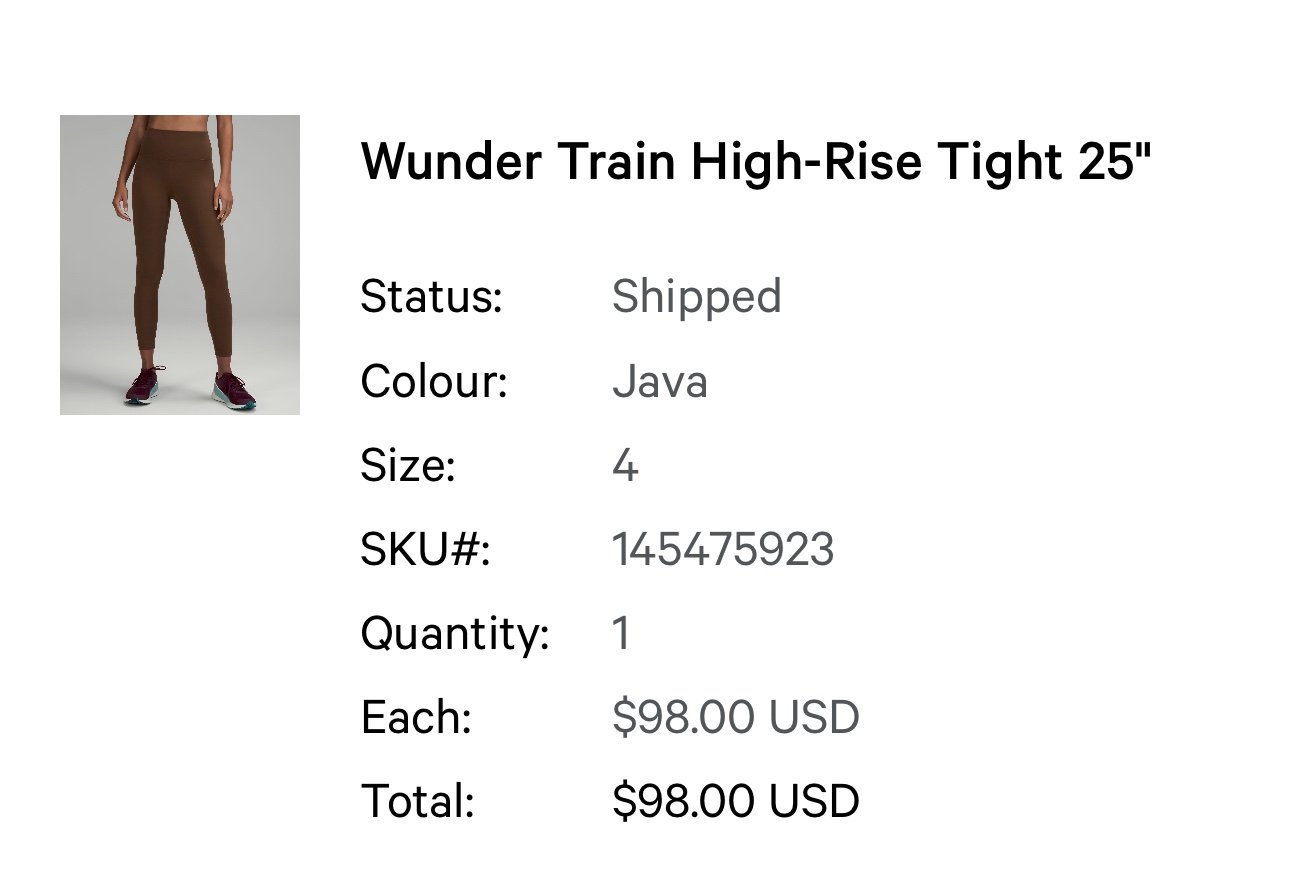This screenshot has height=892, width=1290.
Task: Click the size value 4
Action: 625,466
